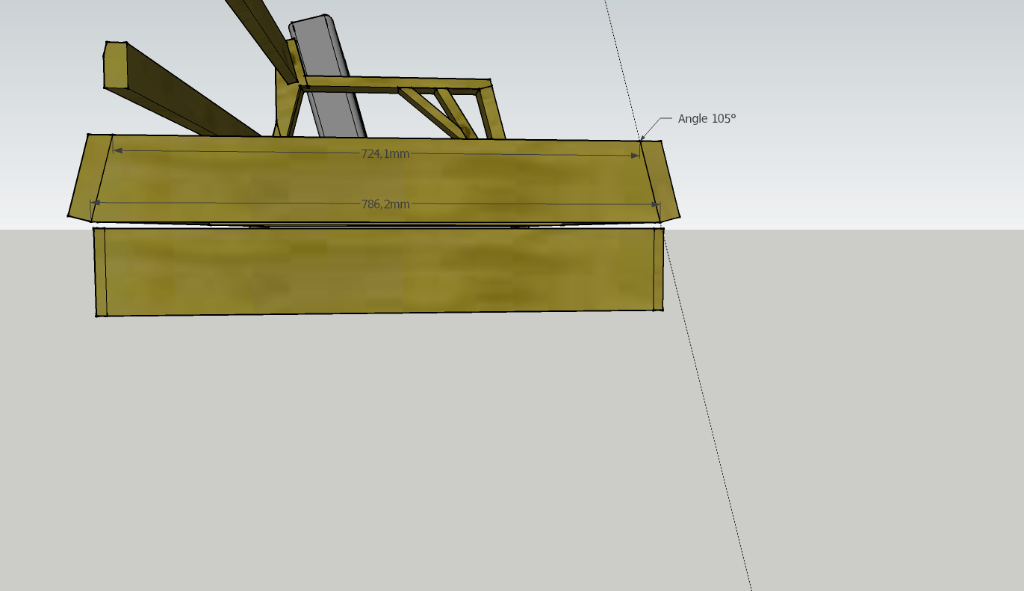Select the lower rectangular wooden board
This screenshot has height=591, width=1024.
(x=379, y=271)
